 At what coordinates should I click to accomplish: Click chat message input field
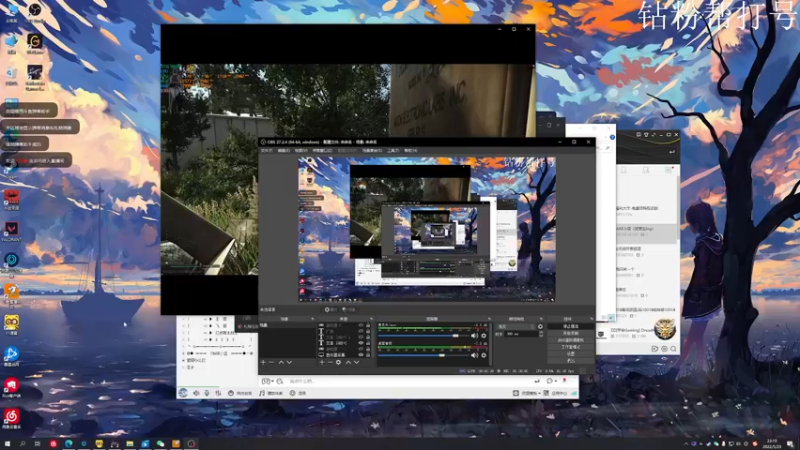pos(408,381)
